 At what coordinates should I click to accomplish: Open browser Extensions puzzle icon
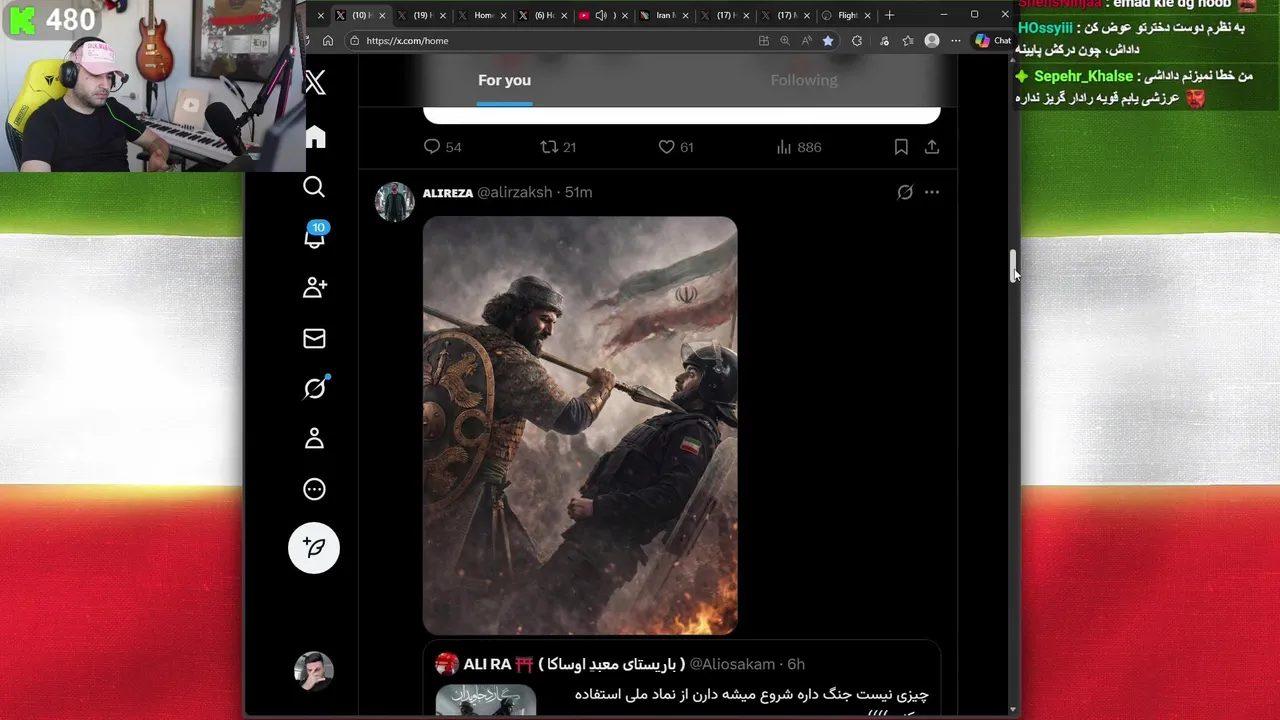click(x=857, y=41)
